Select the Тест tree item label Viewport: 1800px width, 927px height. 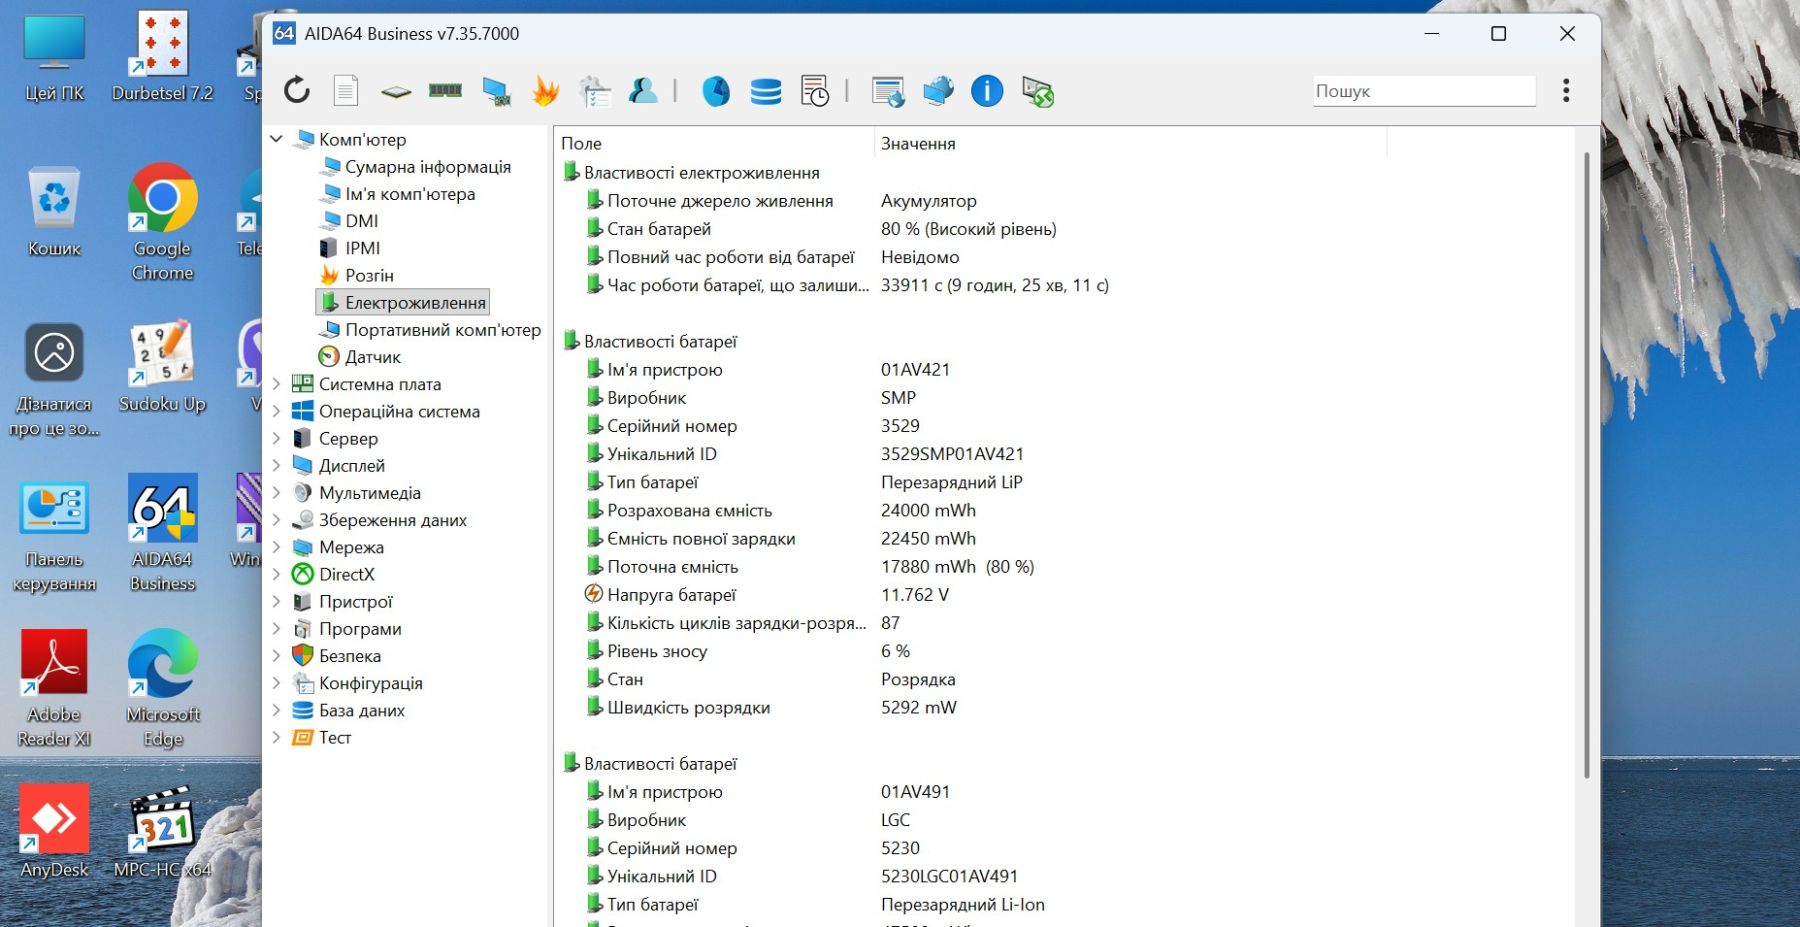(x=335, y=737)
